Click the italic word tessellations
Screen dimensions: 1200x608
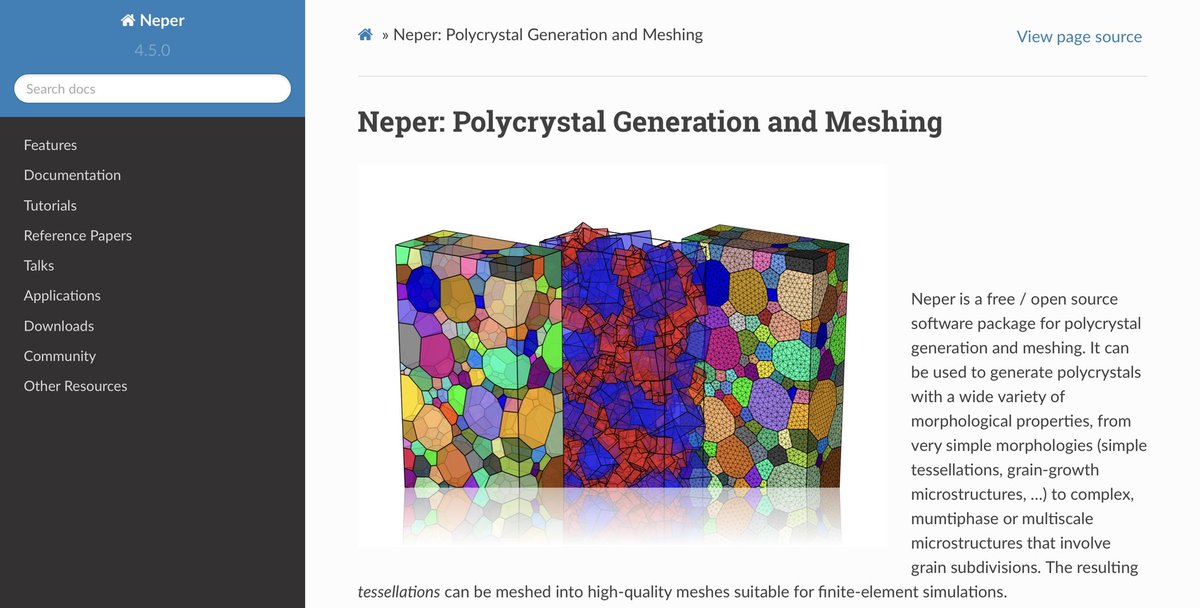pyautogui.click(x=399, y=592)
